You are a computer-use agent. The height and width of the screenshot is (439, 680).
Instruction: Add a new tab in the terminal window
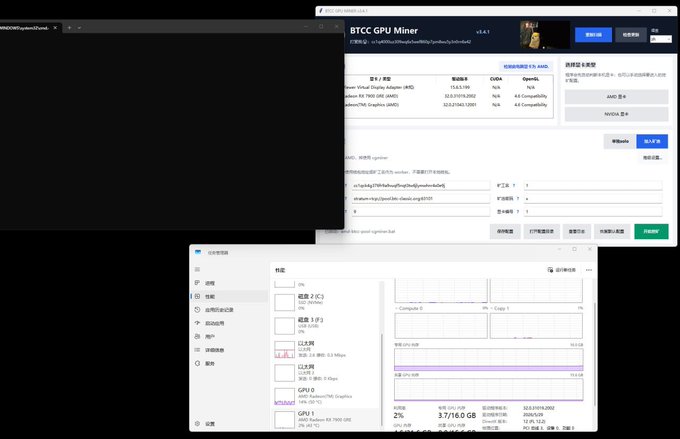click(69, 27)
